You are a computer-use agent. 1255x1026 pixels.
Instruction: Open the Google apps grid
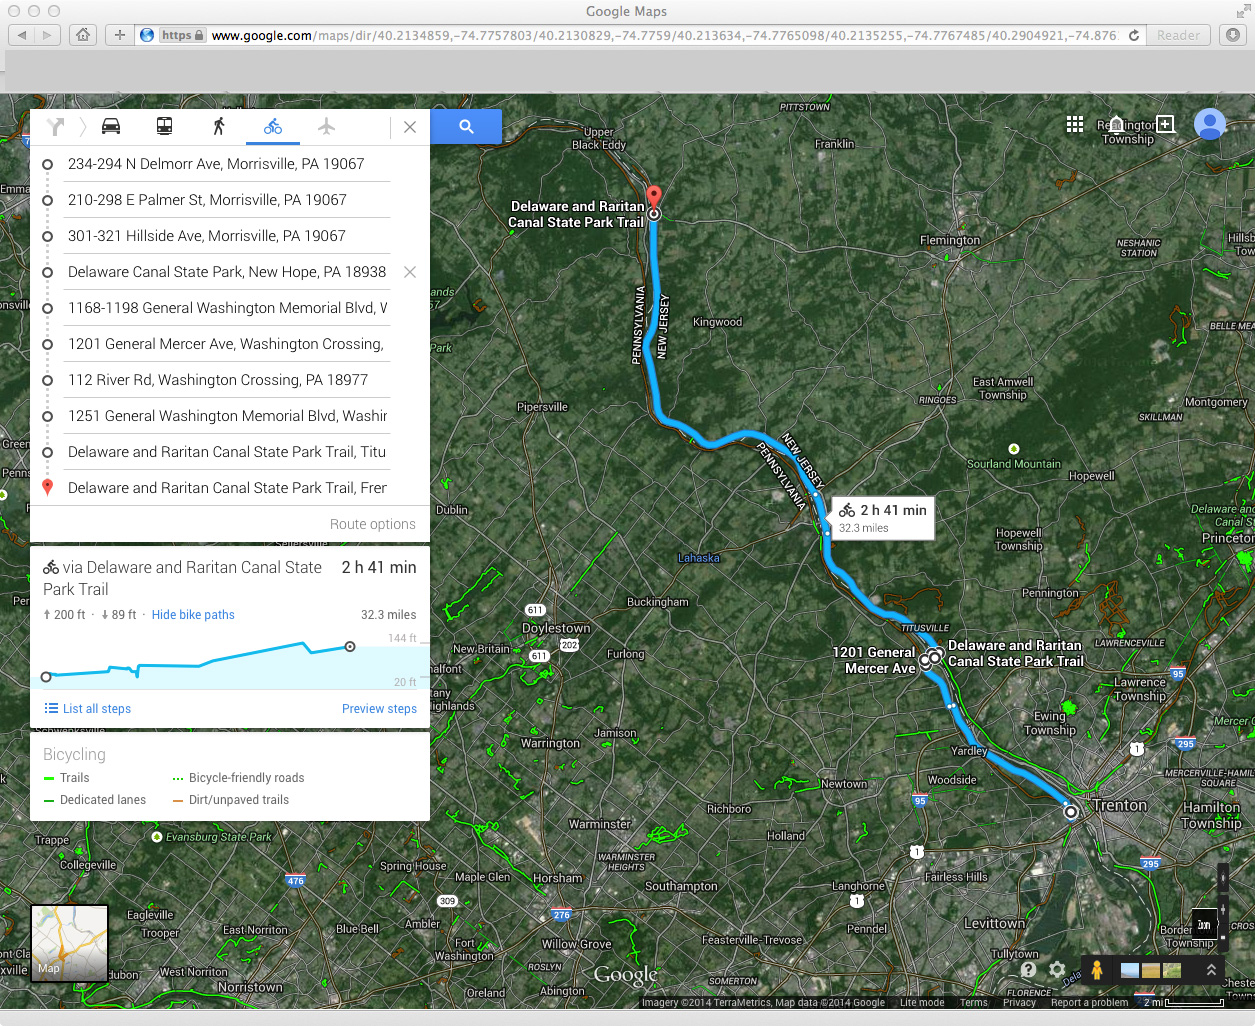1075,124
